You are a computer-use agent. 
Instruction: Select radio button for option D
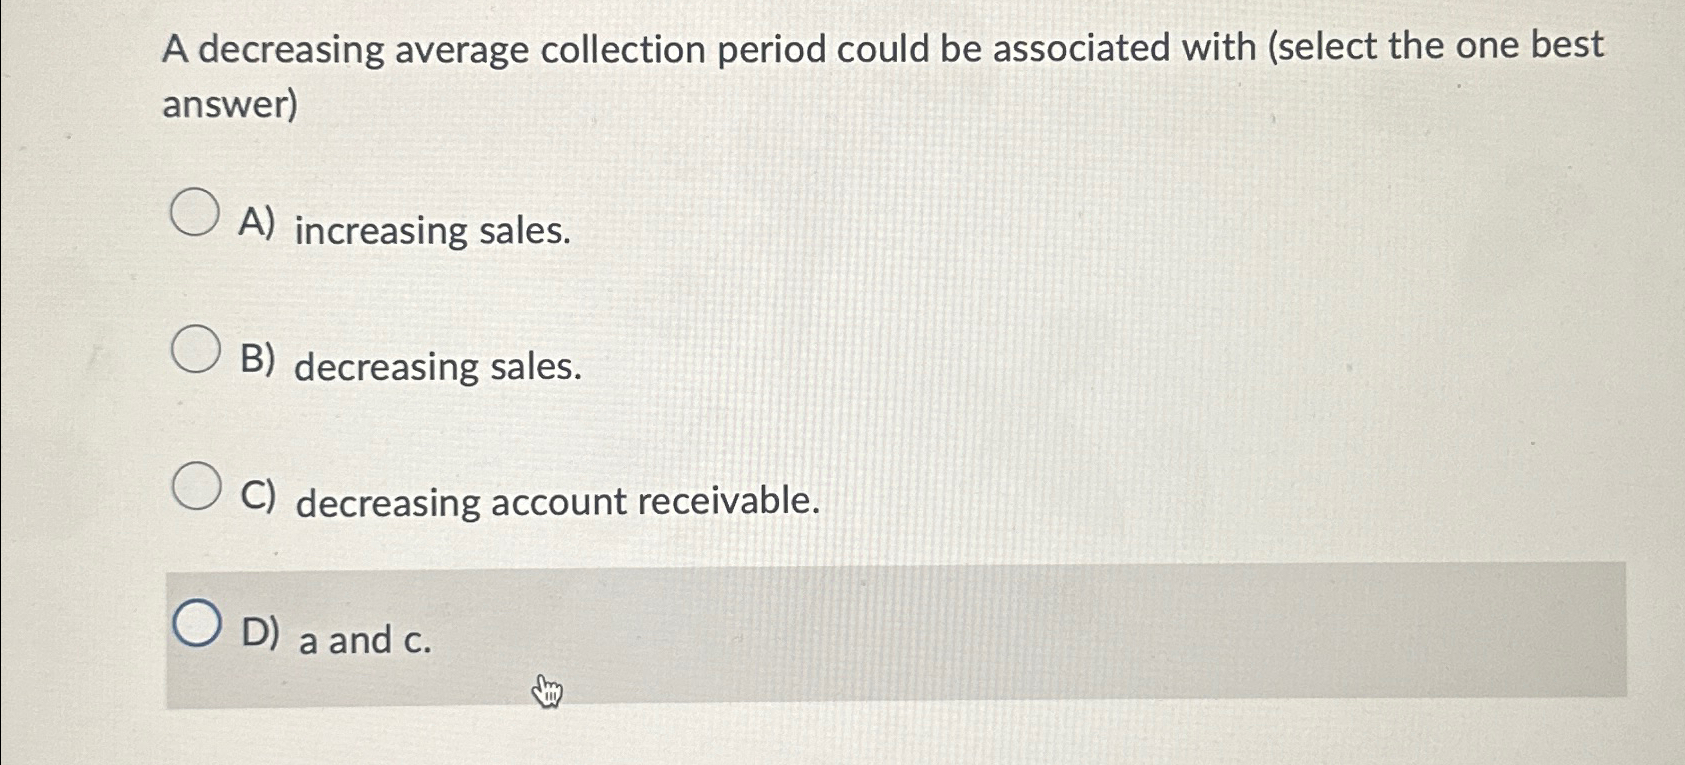coord(198,622)
